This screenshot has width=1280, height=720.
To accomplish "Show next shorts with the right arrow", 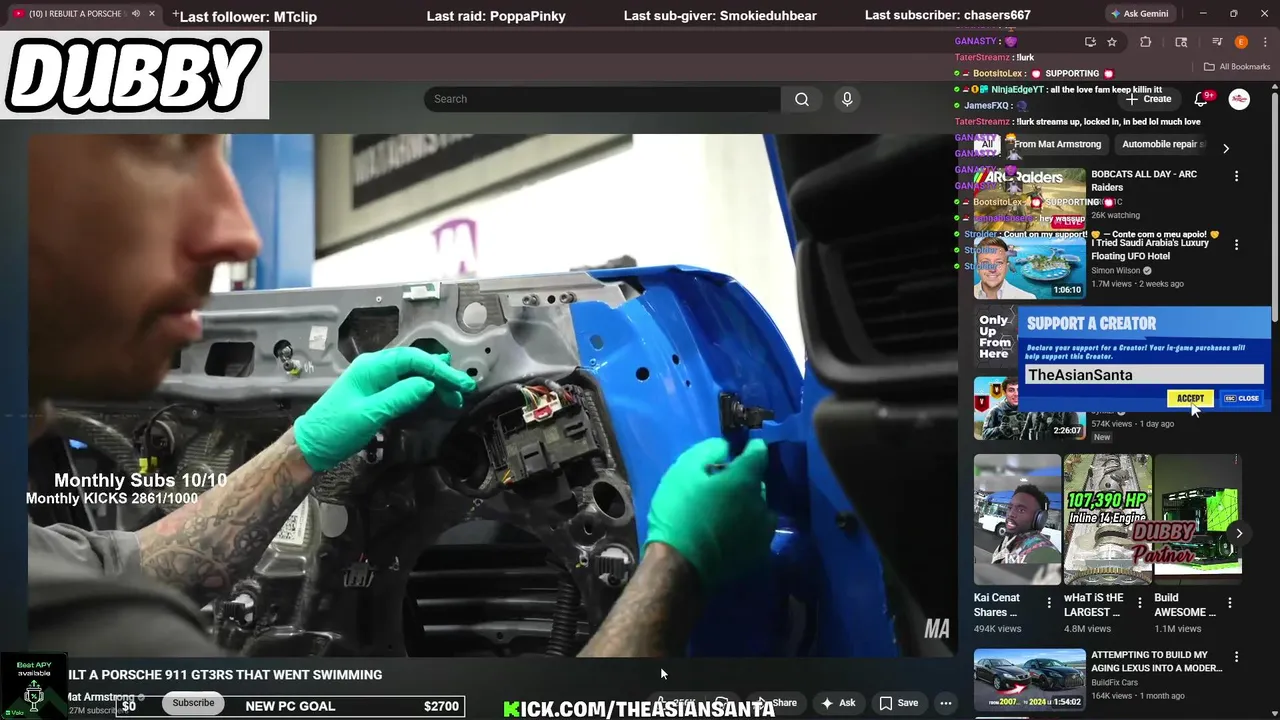I will [1239, 533].
